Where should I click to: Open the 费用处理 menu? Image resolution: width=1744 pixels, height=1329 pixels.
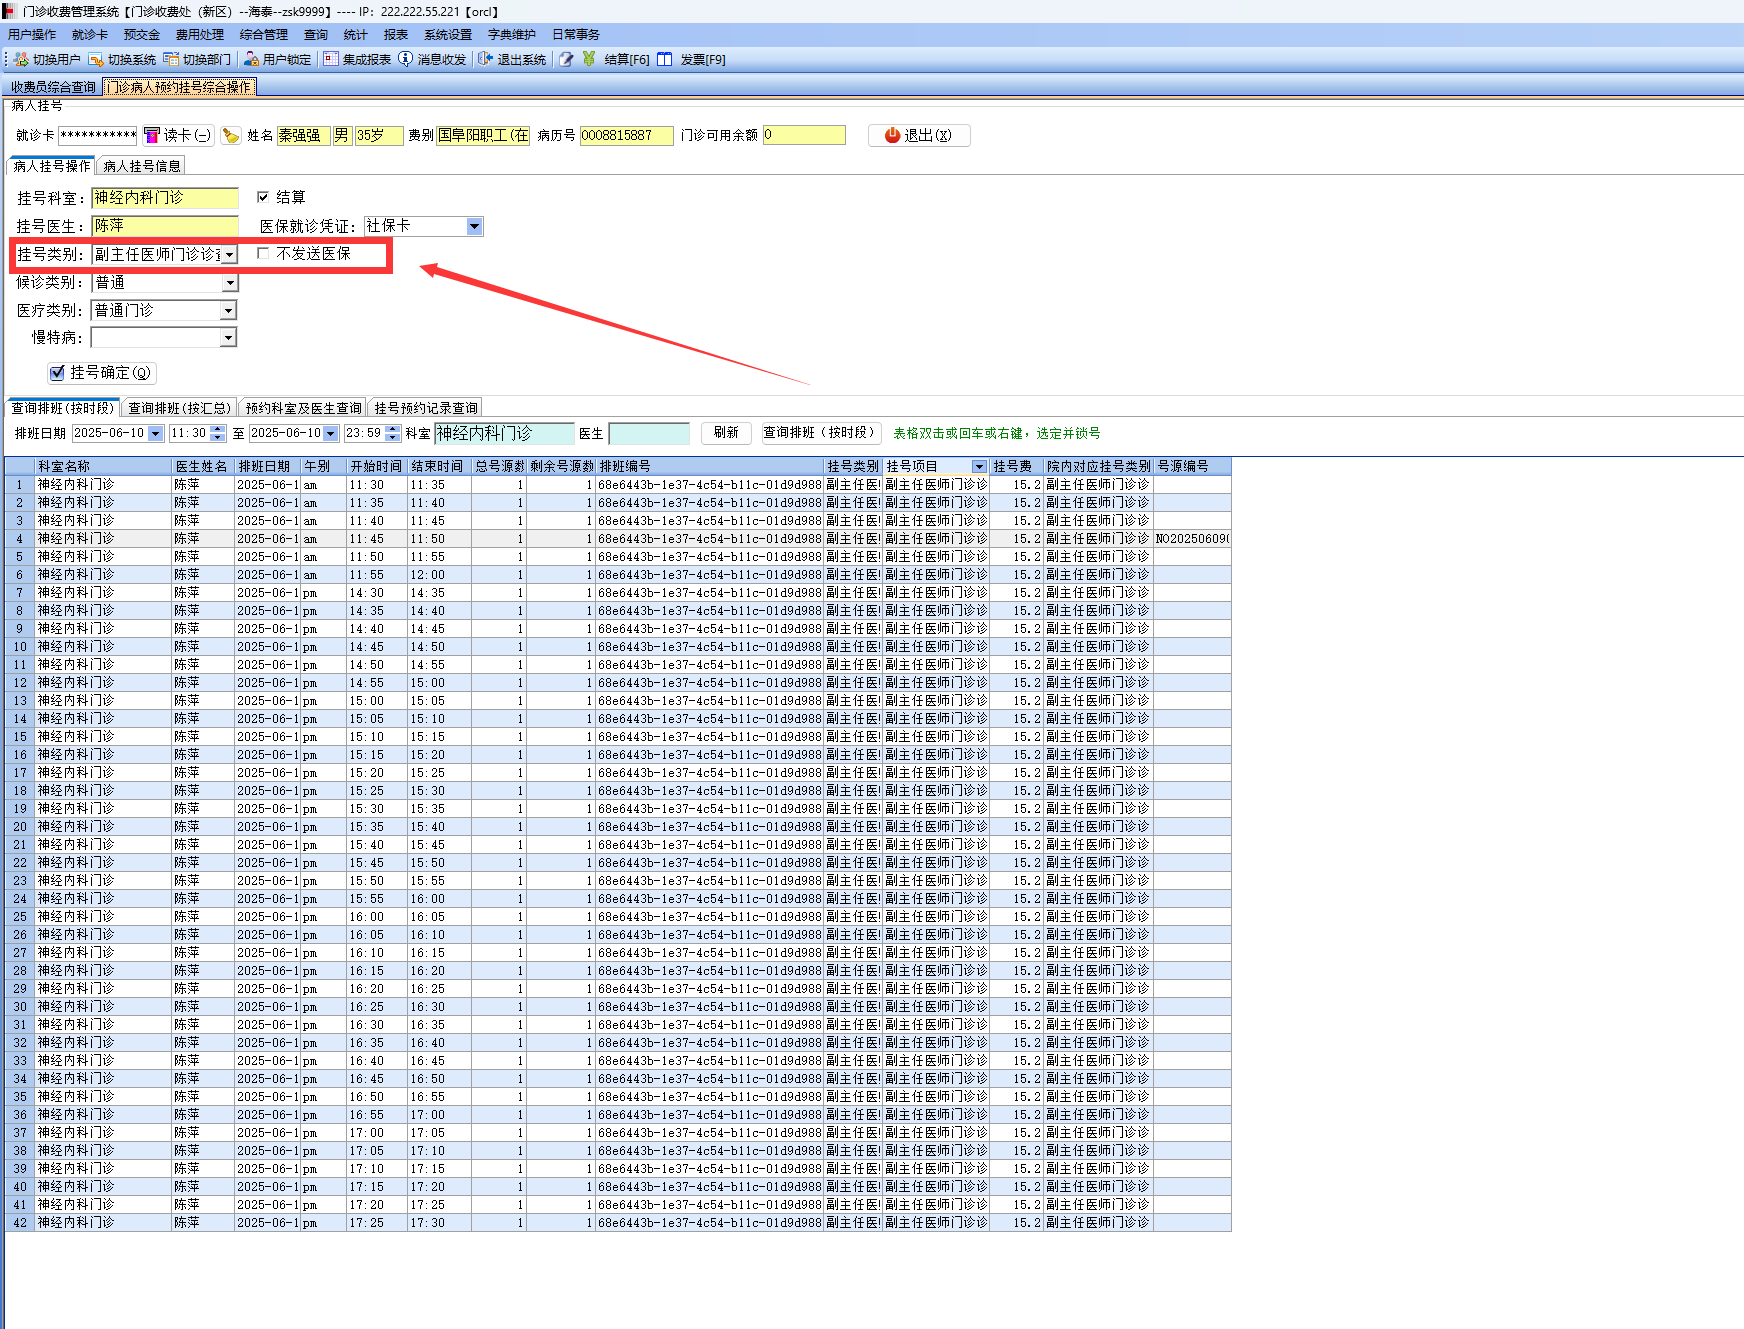tap(199, 35)
